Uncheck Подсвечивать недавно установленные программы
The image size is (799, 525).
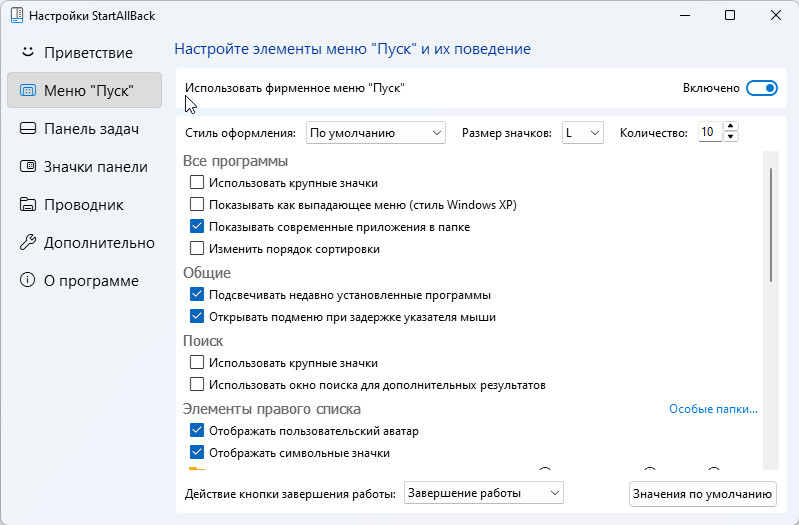[x=197, y=295]
